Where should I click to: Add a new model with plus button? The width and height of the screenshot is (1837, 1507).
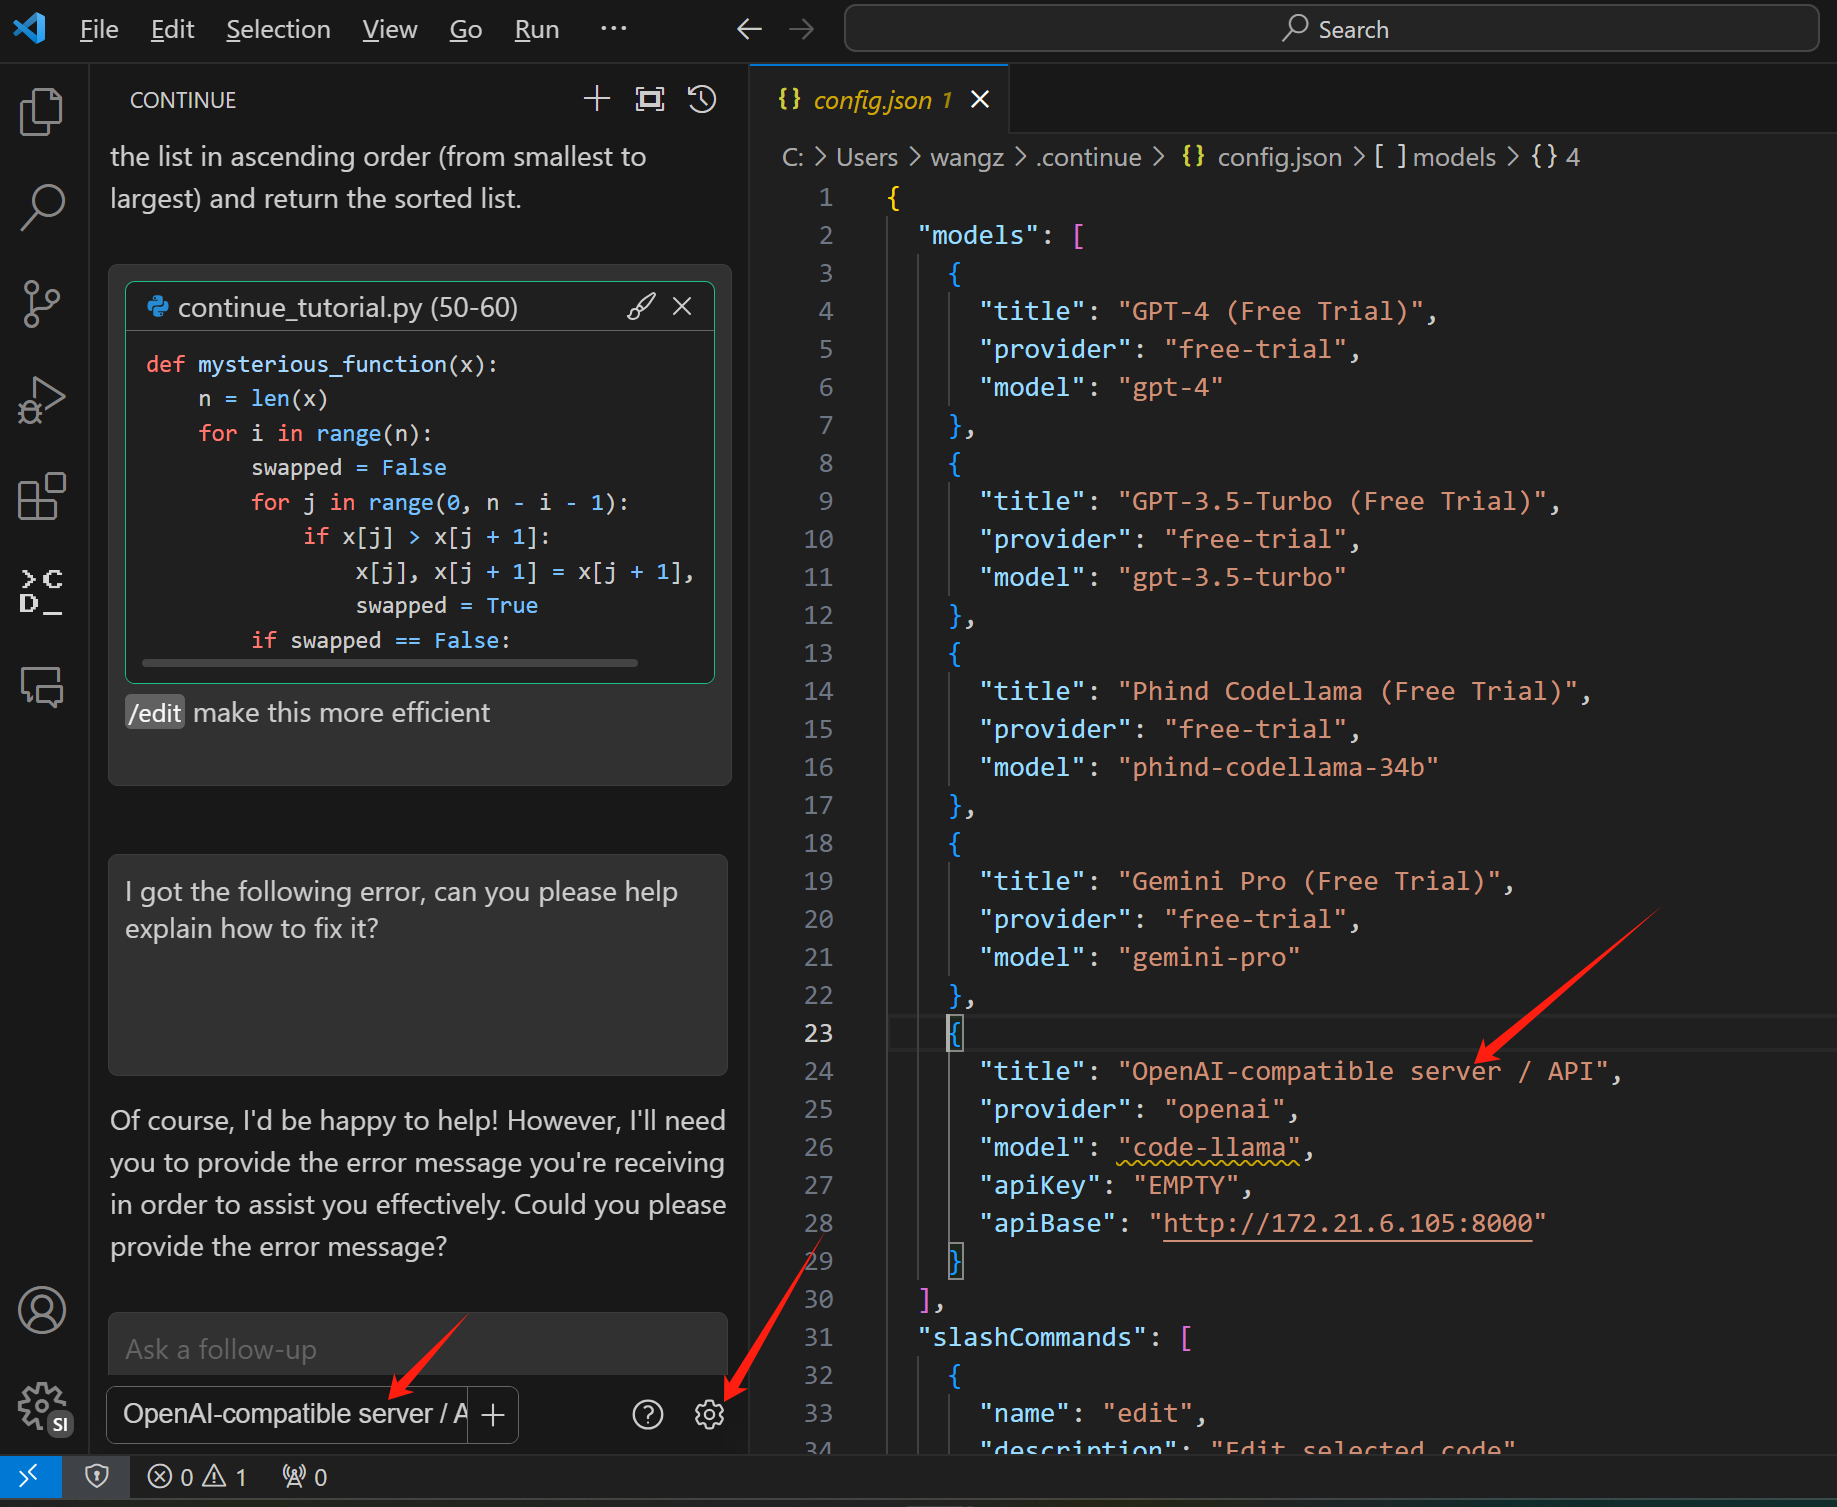(x=493, y=1414)
